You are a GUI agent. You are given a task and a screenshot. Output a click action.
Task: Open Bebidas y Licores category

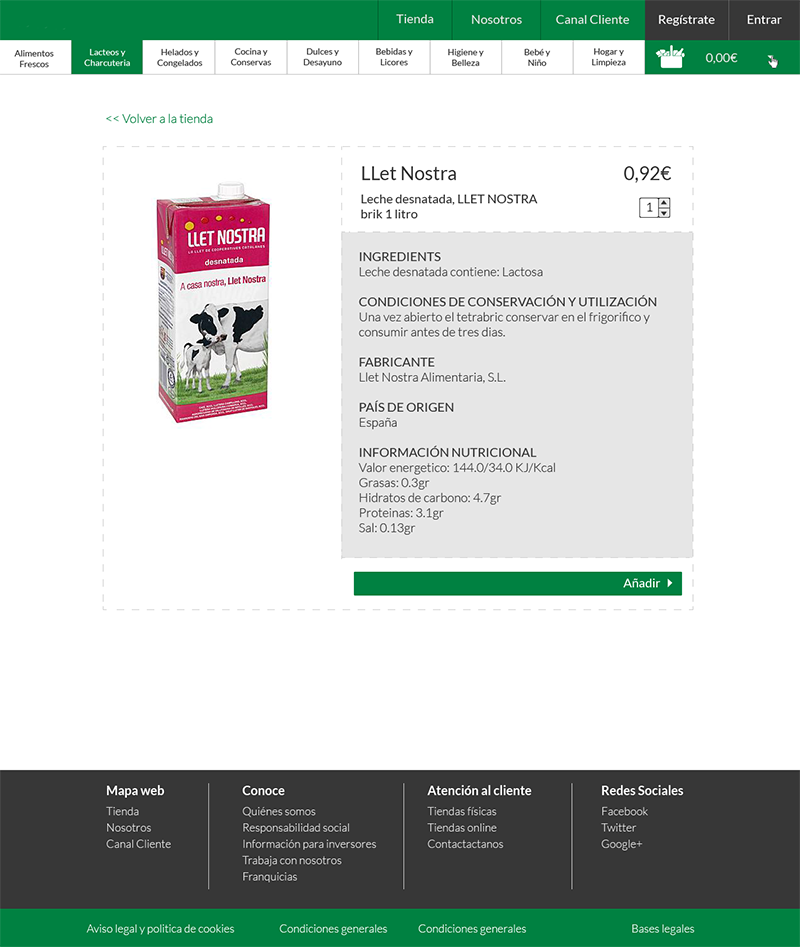click(394, 57)
